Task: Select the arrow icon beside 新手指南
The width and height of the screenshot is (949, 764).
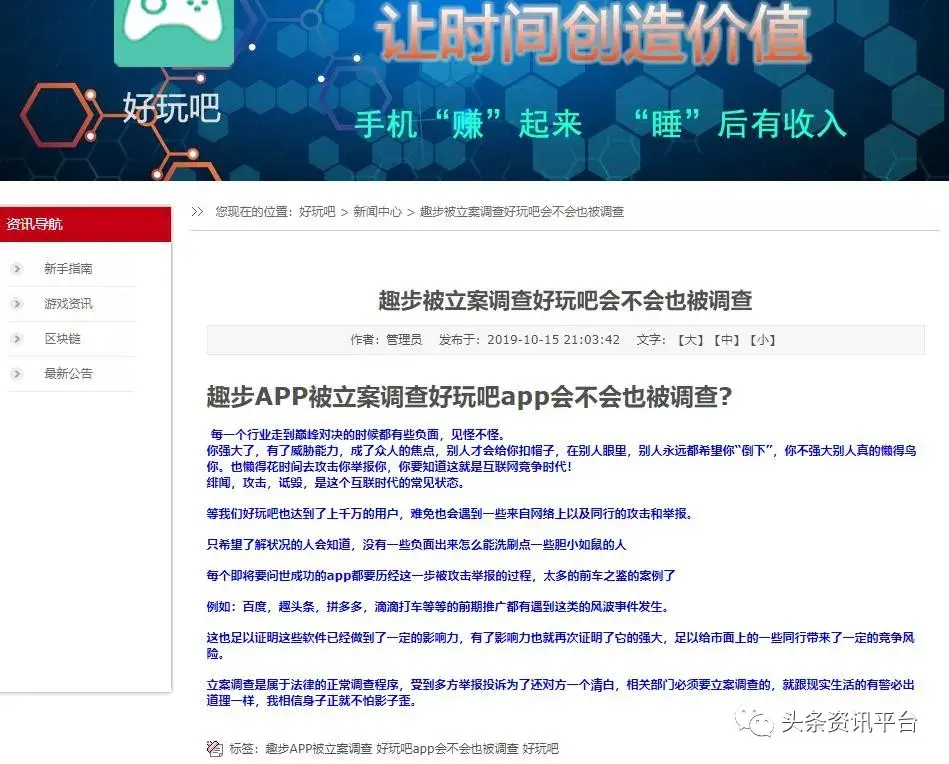Action: [x=16, y=268]
